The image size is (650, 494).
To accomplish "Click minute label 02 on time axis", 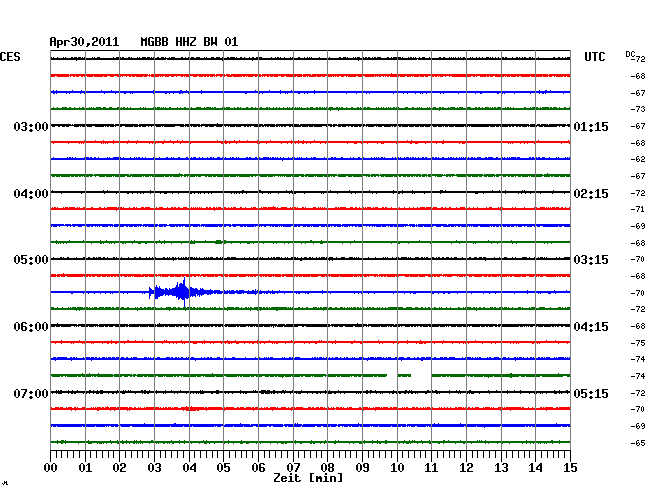I will tap(119, 467).
